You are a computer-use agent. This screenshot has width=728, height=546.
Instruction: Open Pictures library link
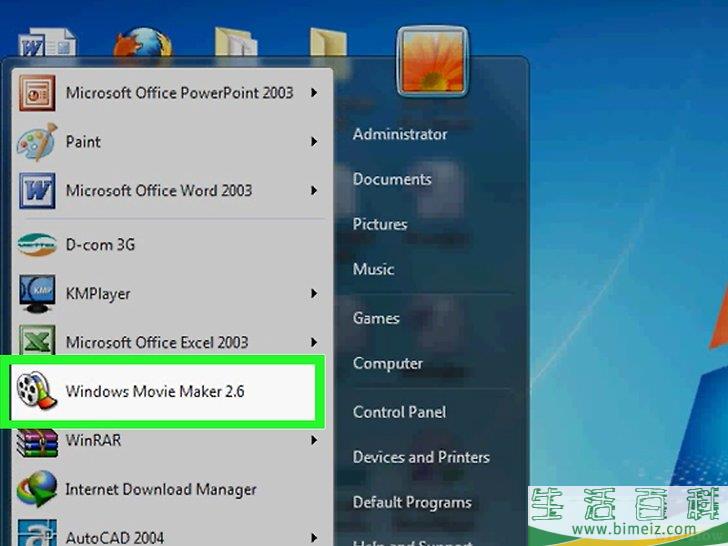tap(380, 224)
